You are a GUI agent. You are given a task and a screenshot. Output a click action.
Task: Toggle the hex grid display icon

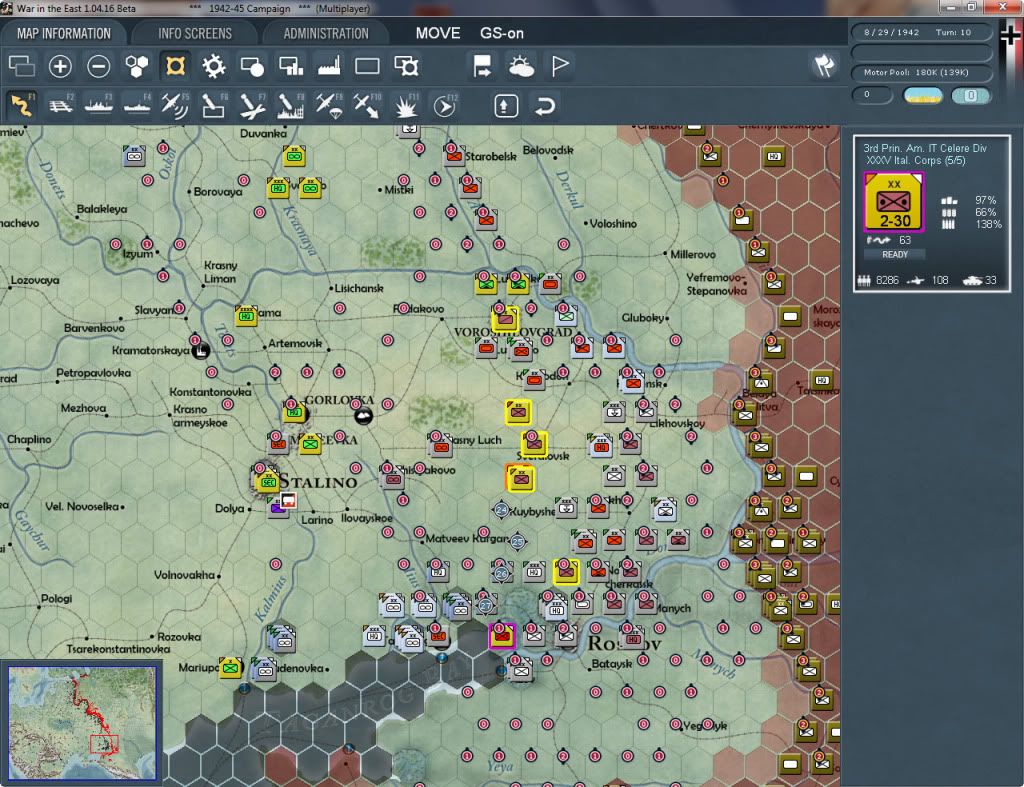coord(136,66)
